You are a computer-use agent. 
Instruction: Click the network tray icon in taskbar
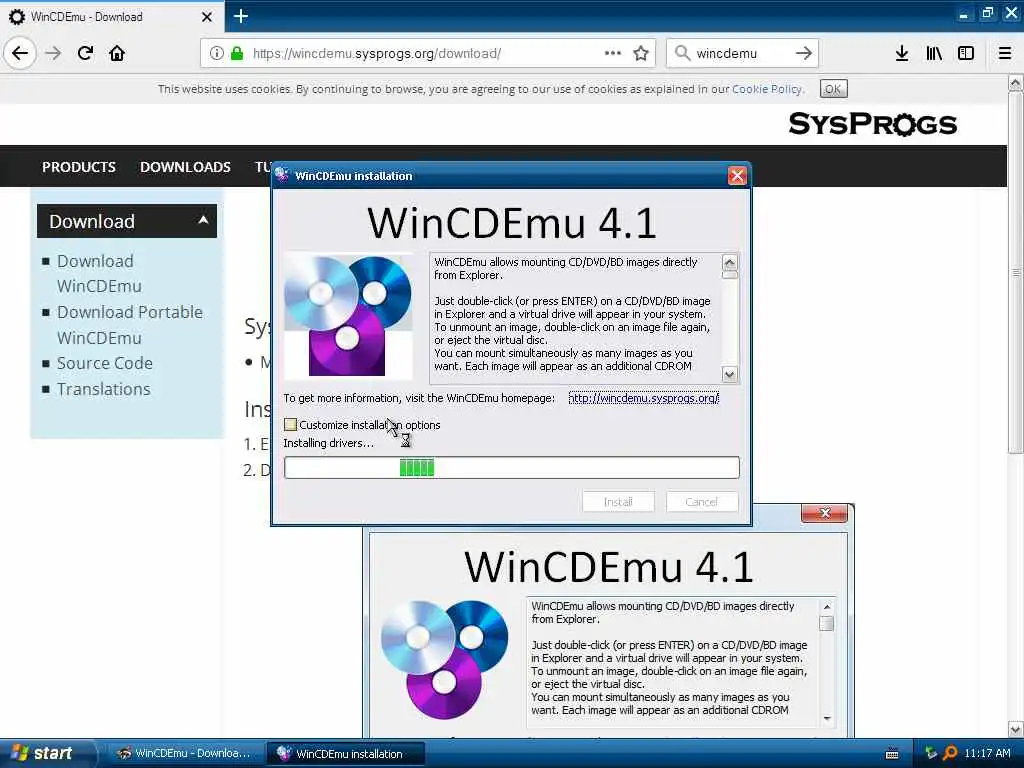click(x=930, y=753)
